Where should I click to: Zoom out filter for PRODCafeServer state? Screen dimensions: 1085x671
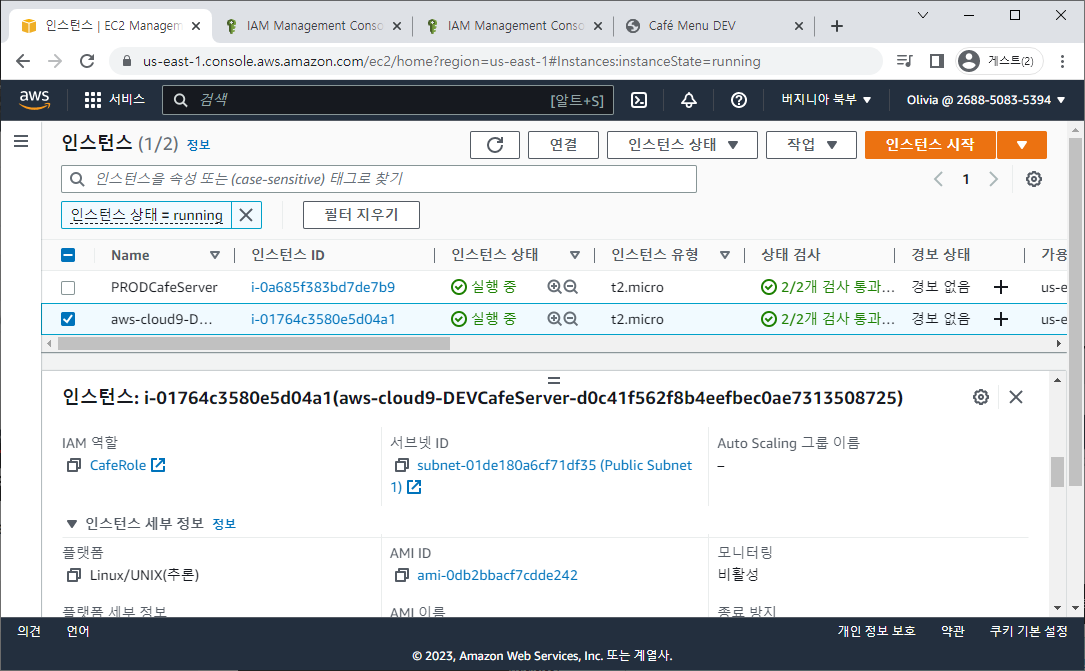pos(571,287)
